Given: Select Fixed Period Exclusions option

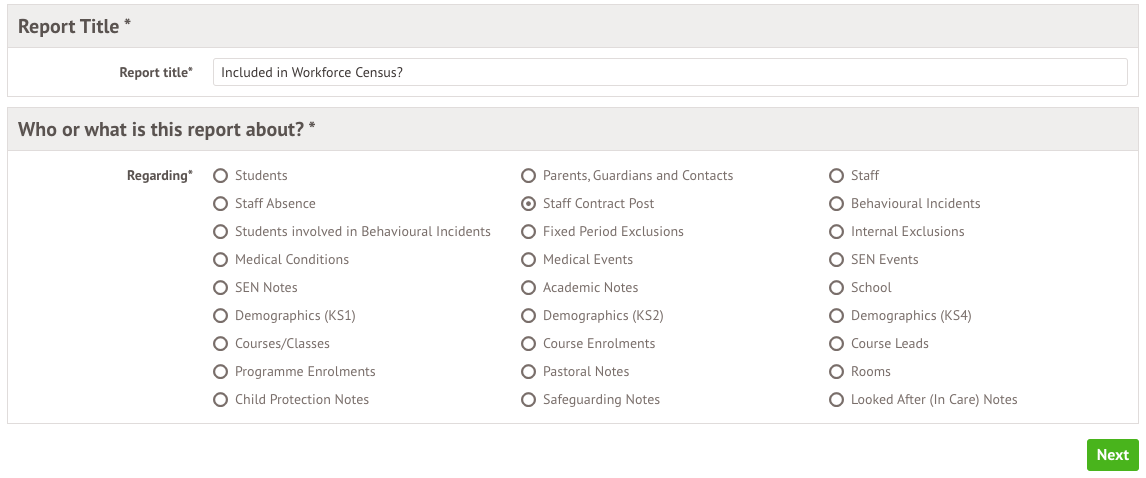Looking at the screenshot, I should pyautogui.click(x=529, y=232).
